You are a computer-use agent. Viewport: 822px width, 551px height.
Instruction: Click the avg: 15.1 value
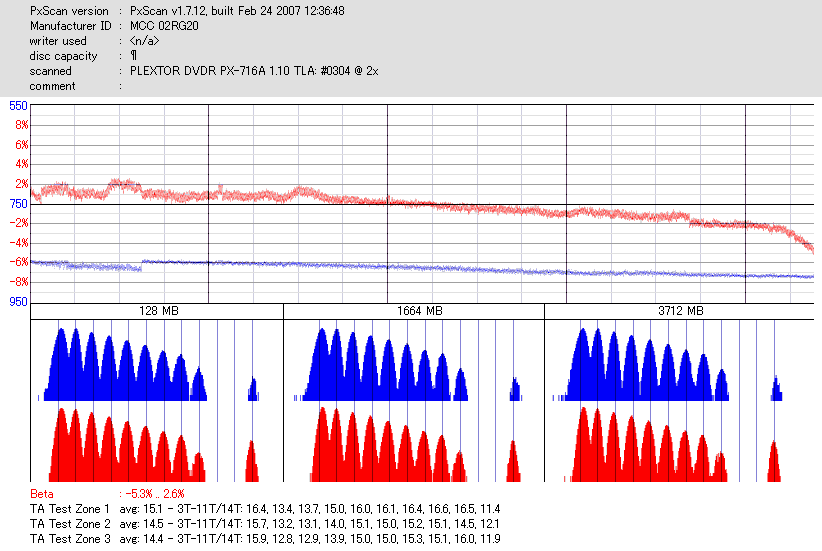[x=141, y=509]
